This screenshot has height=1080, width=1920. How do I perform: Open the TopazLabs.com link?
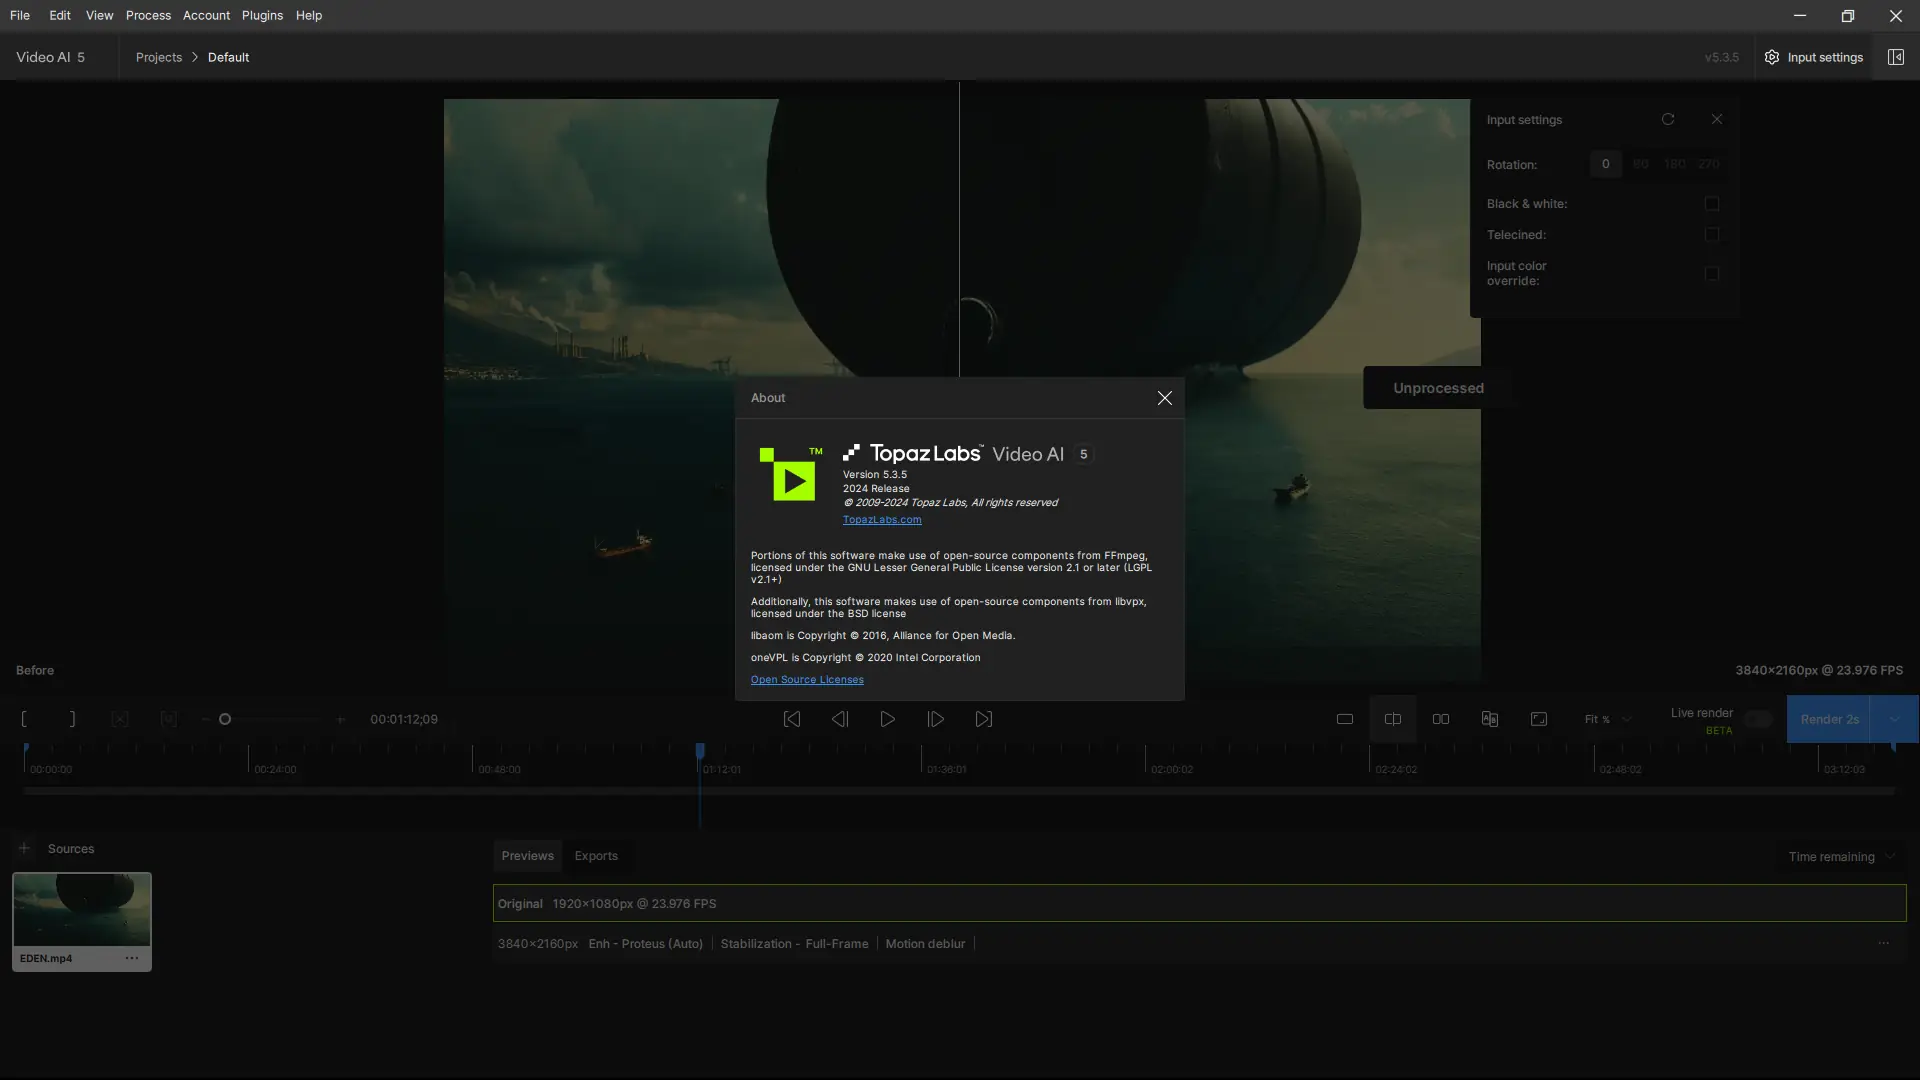pyautogui.click(x=882, y=520)
